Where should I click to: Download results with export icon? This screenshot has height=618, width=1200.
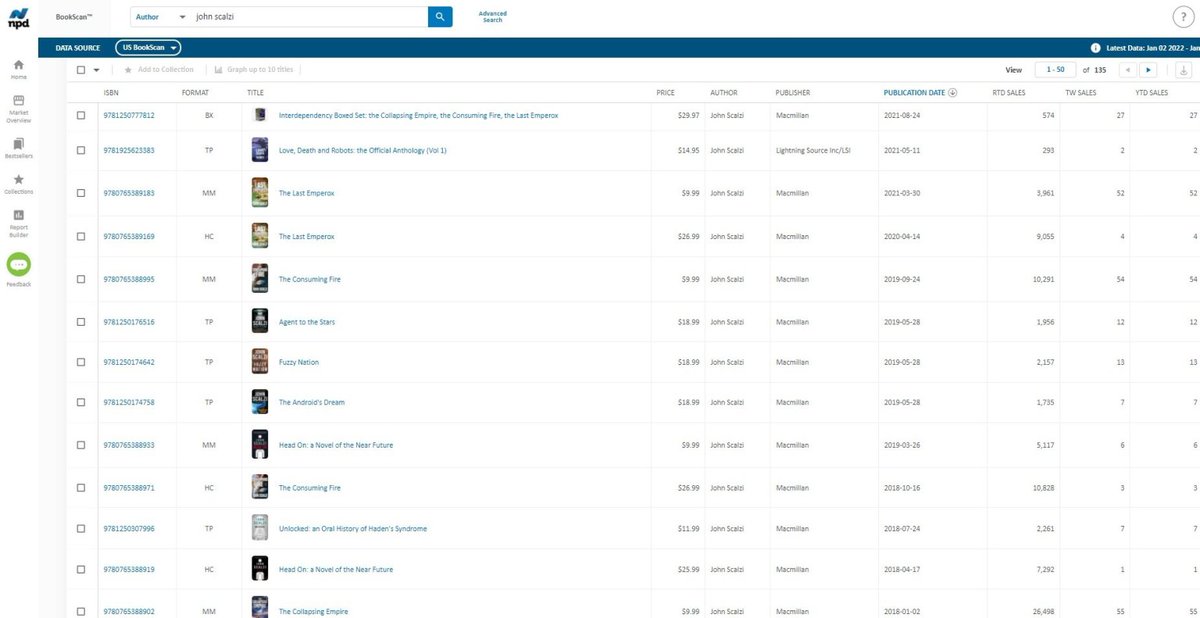click(x=1183, y=70)
